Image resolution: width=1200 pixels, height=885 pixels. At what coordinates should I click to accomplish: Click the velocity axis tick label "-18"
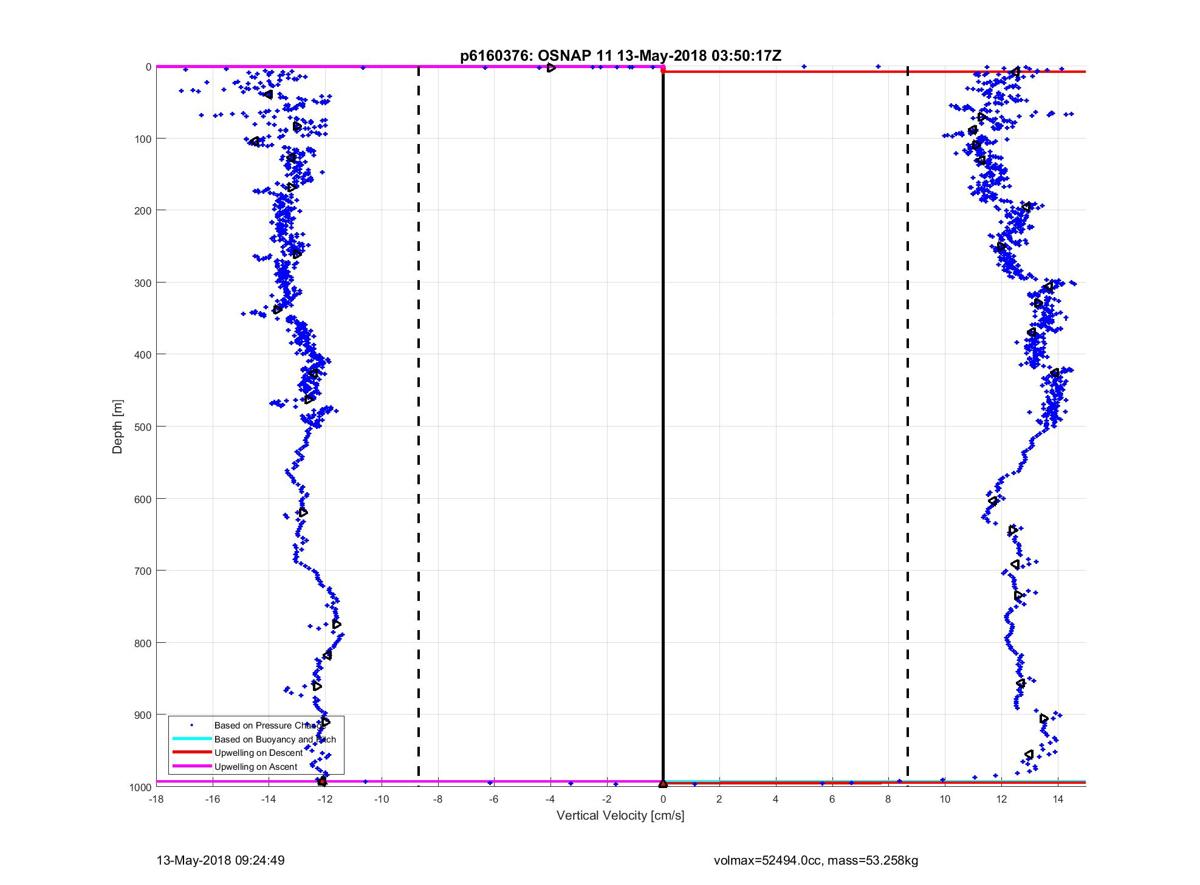pos(156,799)
